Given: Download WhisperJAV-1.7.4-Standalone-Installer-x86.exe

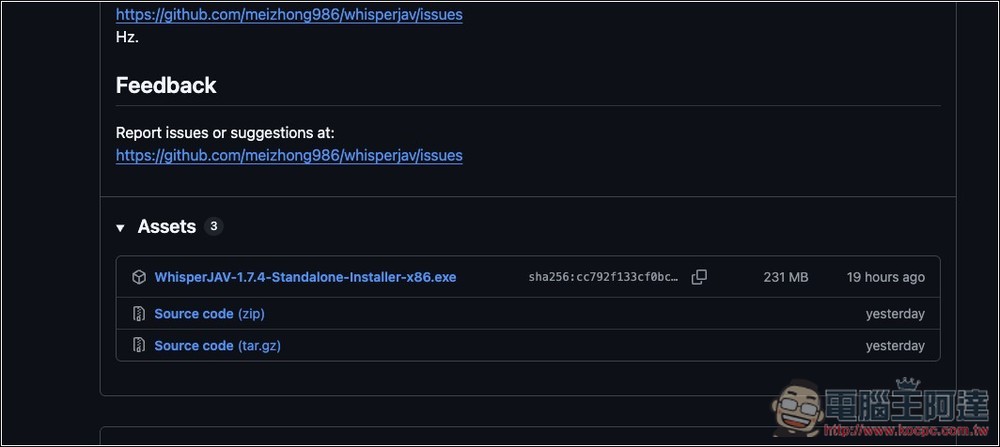Looking at the screenshot, I should point(305,277).
